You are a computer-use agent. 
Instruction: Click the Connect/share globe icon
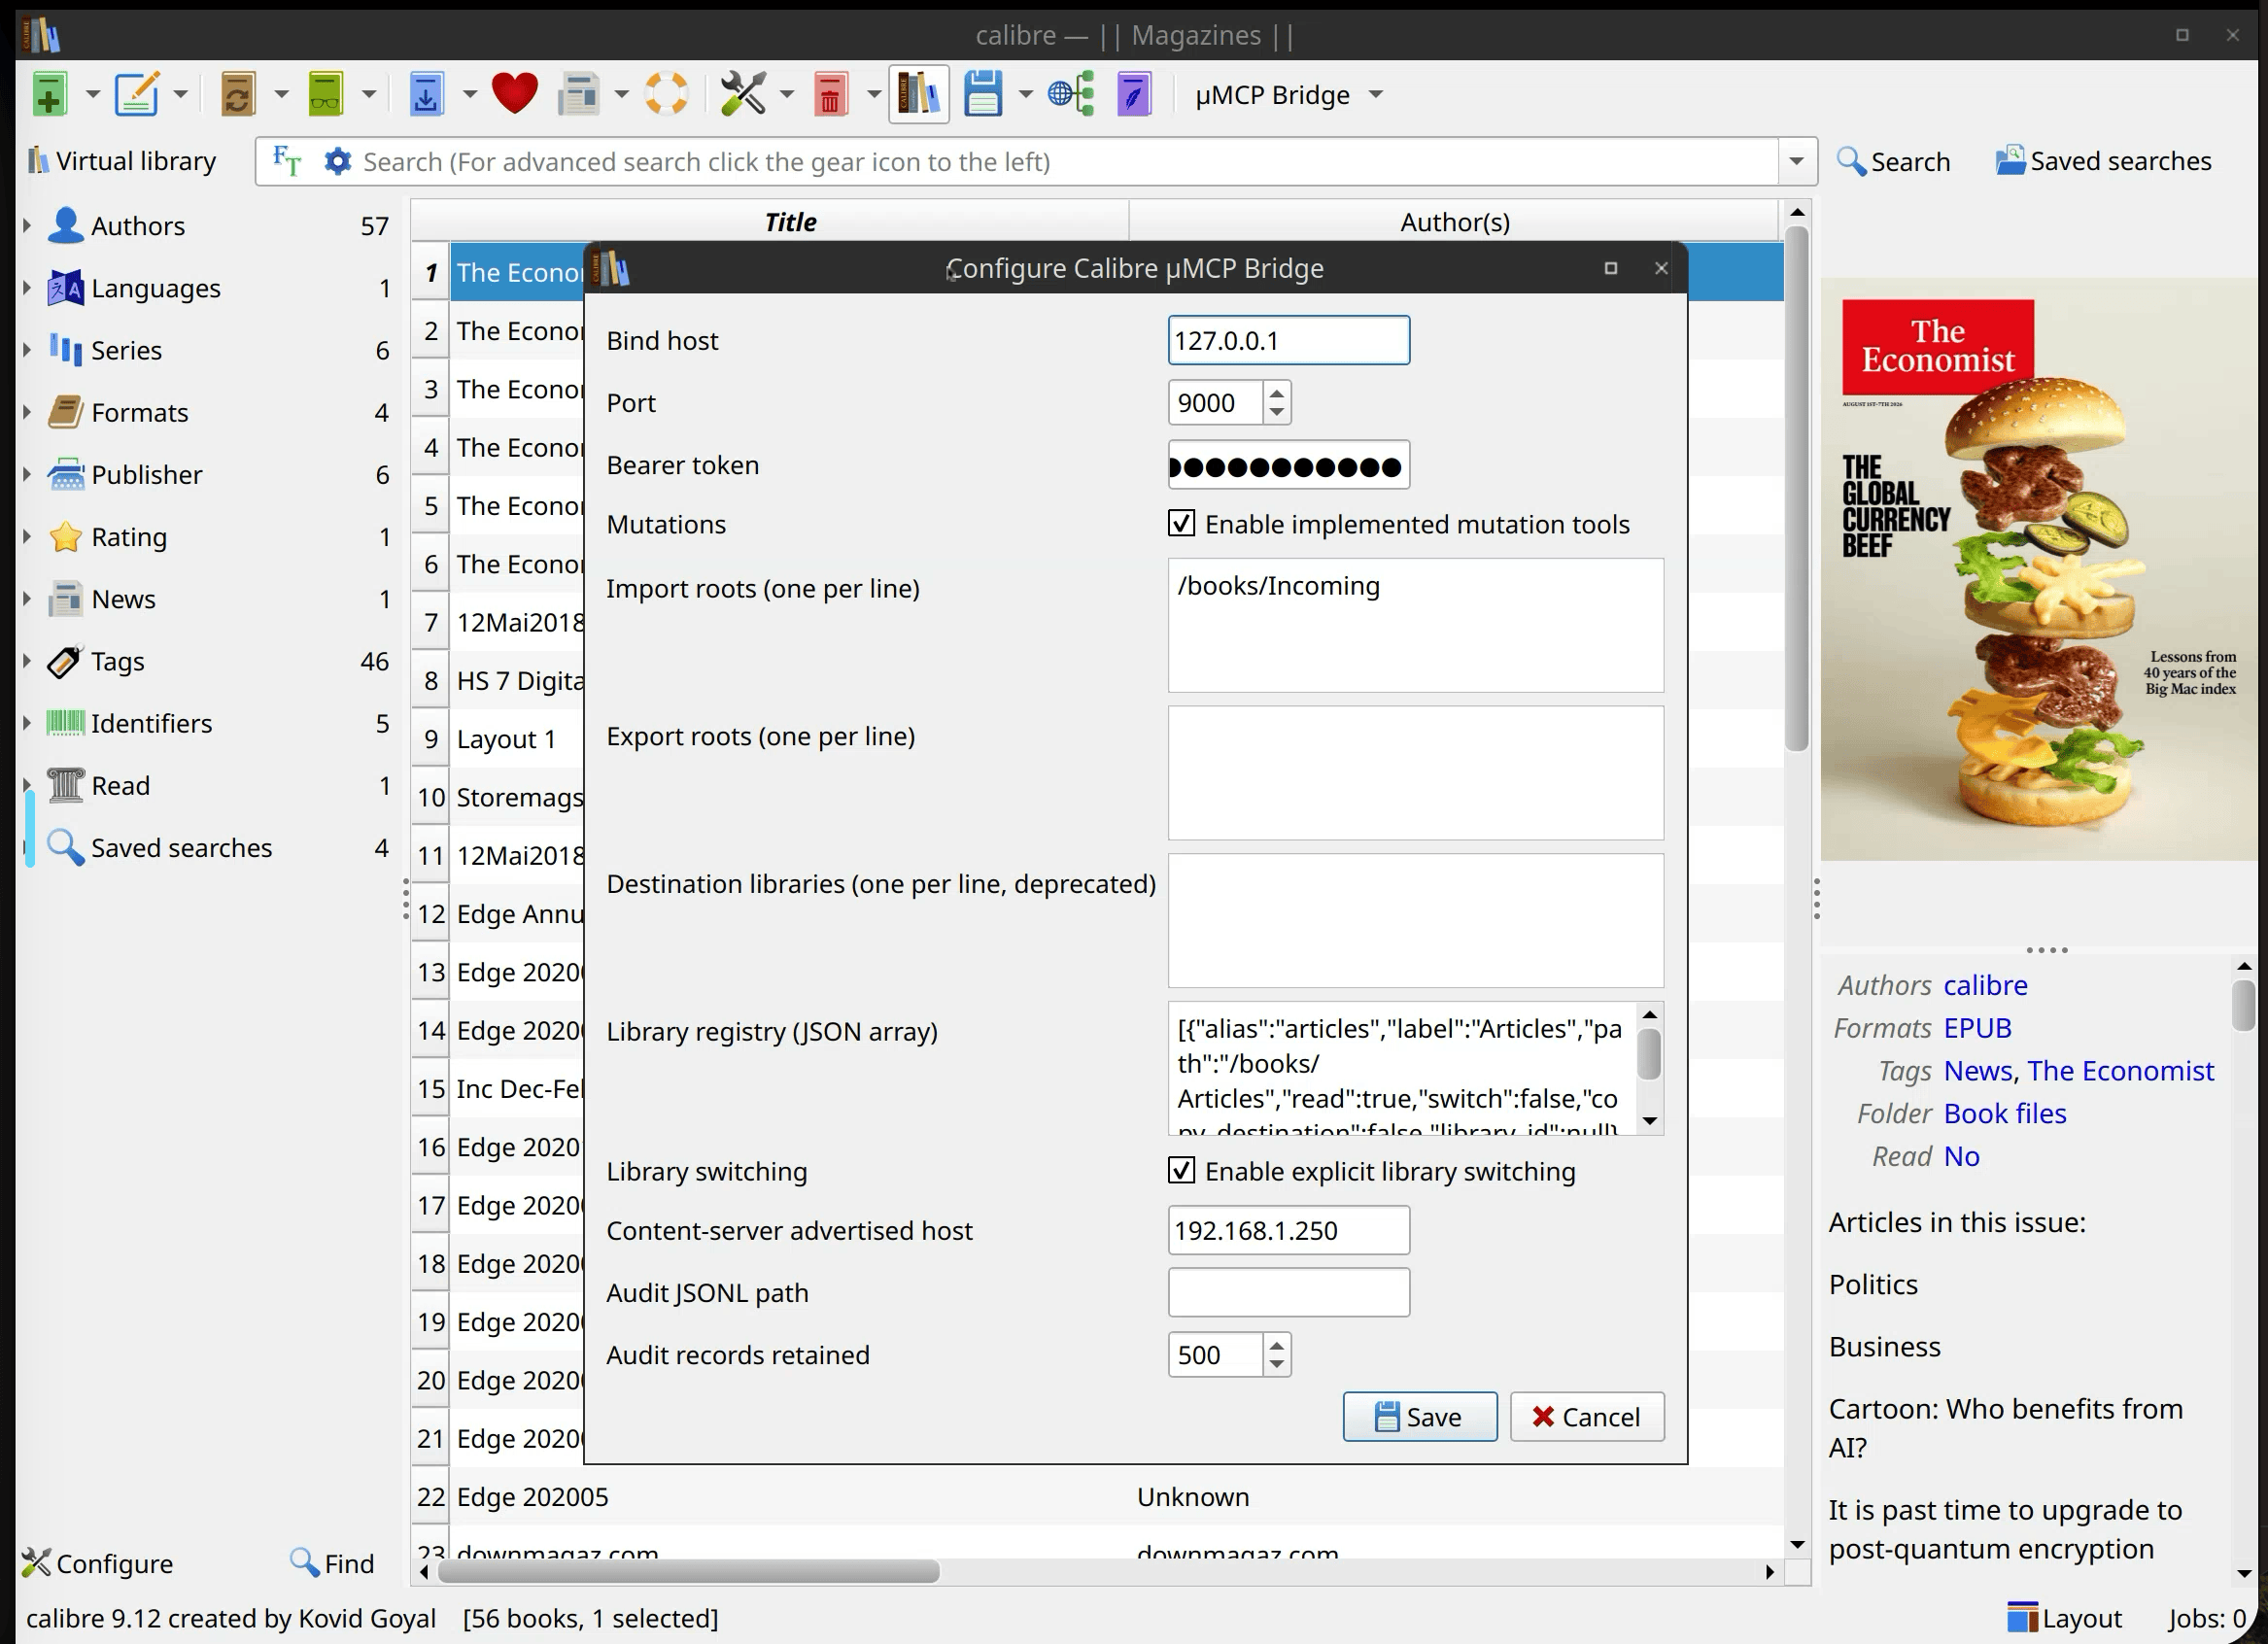(x=1070, y=95)
